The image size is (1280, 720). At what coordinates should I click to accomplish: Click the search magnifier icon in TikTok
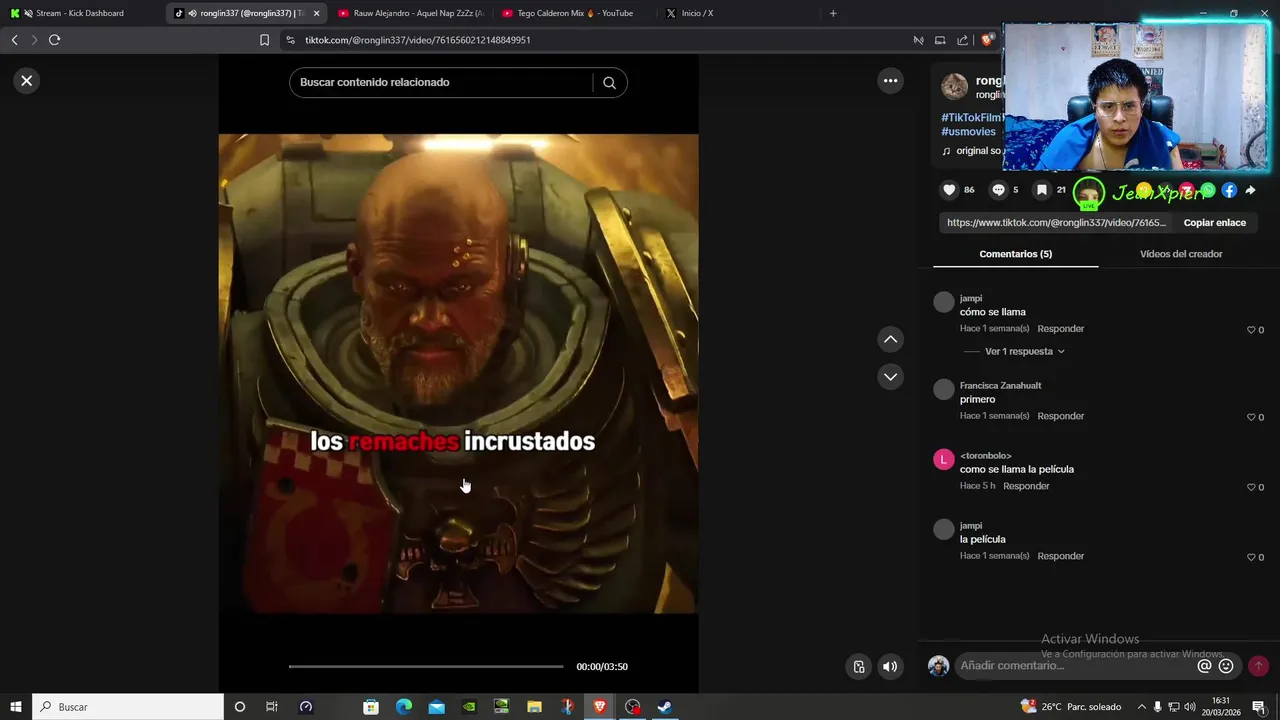coord(609,83)
